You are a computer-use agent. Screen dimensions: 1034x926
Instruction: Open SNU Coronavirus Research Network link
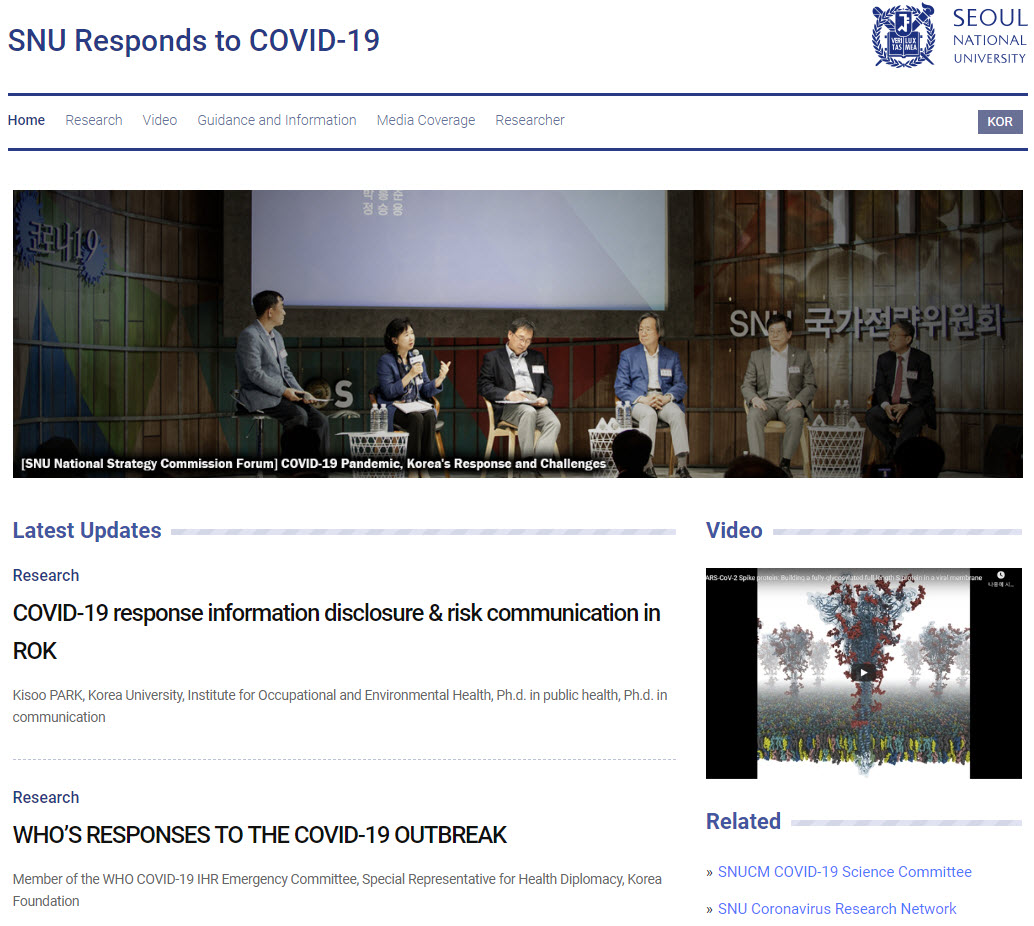click(837, 909)
